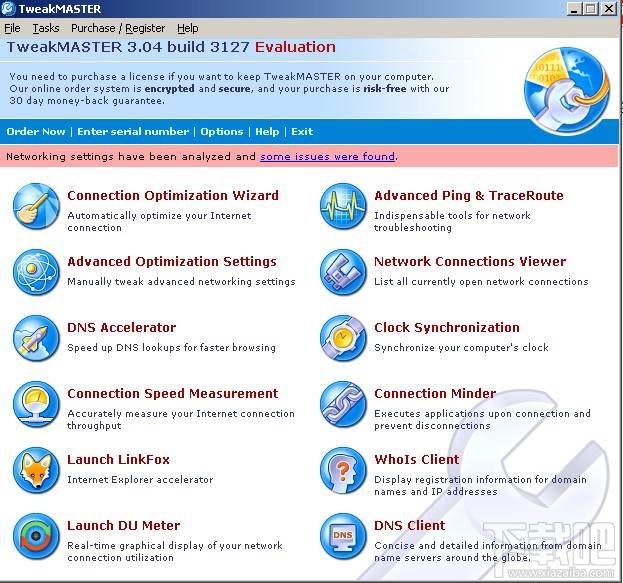Click the Connection Speed Measurement gauge icon
Viewport: 623px width, 583px height.
tap(36, 404)
